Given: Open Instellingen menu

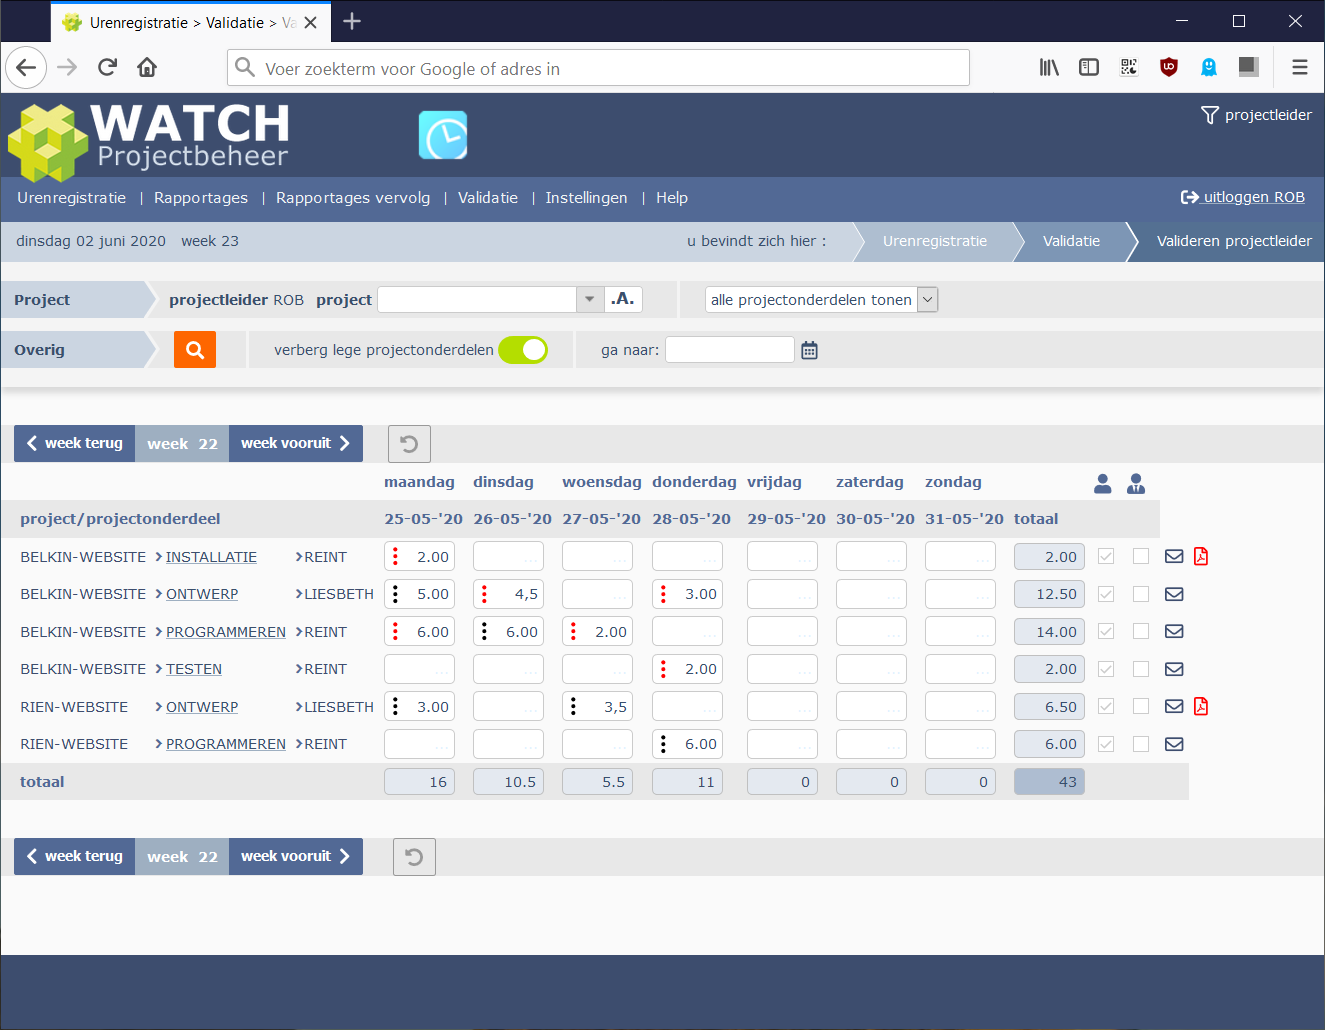Looking at the screenshot, I should (x=587, y=198).
